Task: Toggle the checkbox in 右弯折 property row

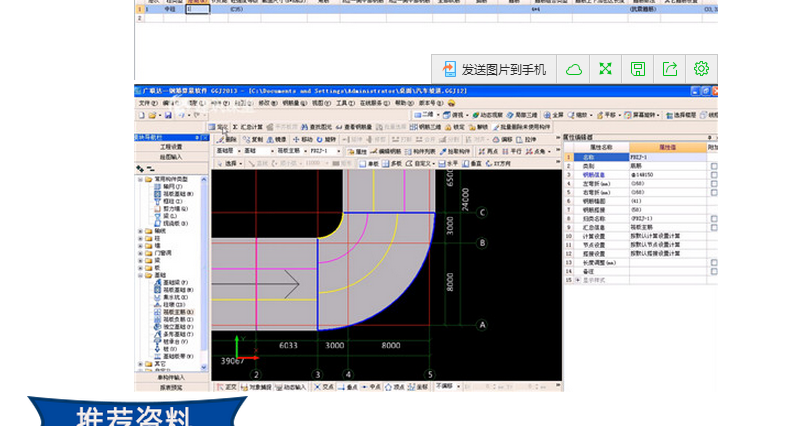Action: tap(714, 192)
